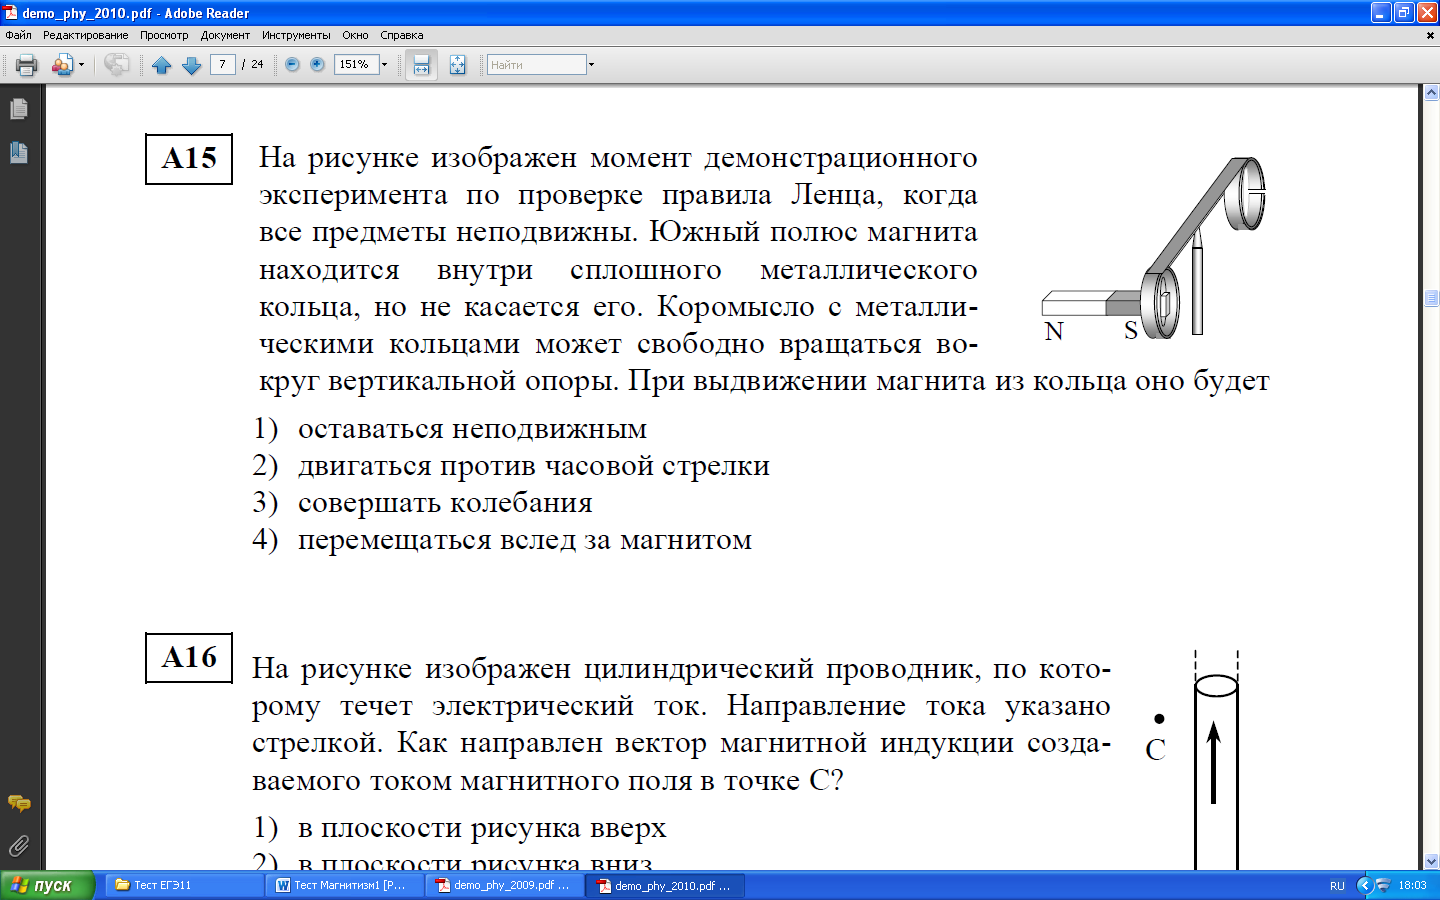The width and height of the screenshot is (1440, 900).
Task: Open the Attachments paperclip panel
Action: (19, 846)
